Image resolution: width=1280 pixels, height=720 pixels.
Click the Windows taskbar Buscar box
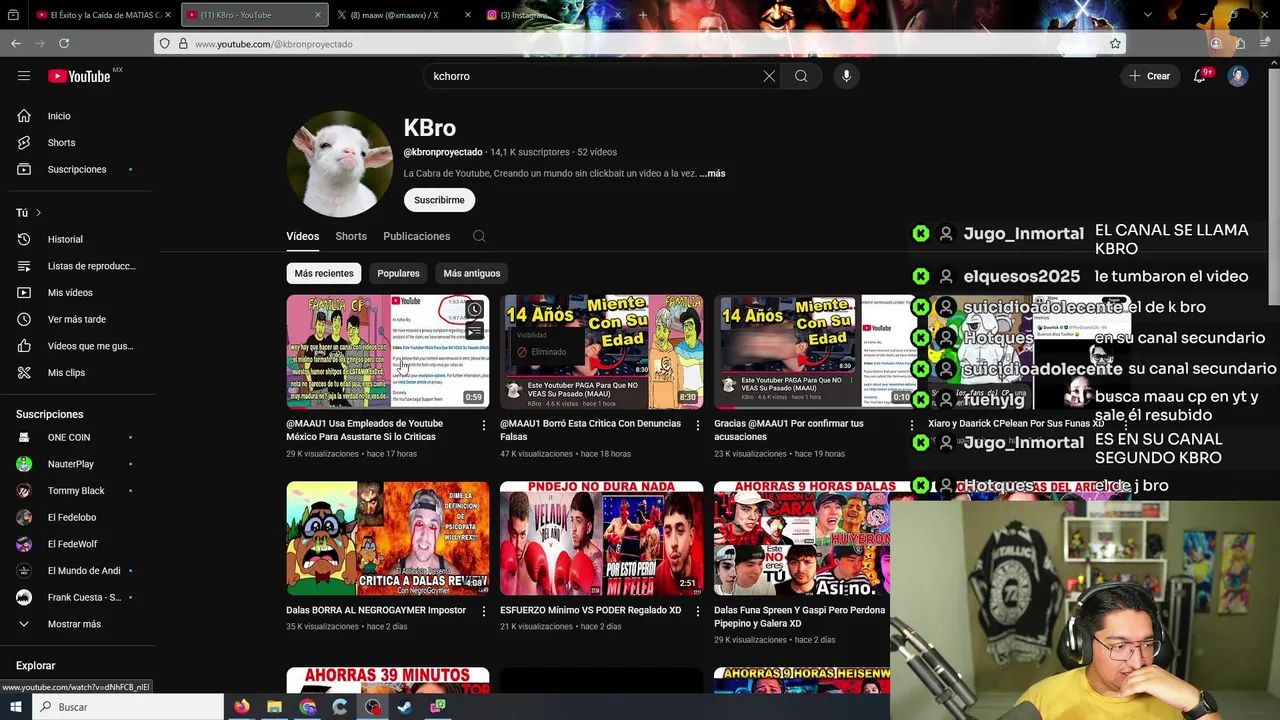(x=128, y=707)
